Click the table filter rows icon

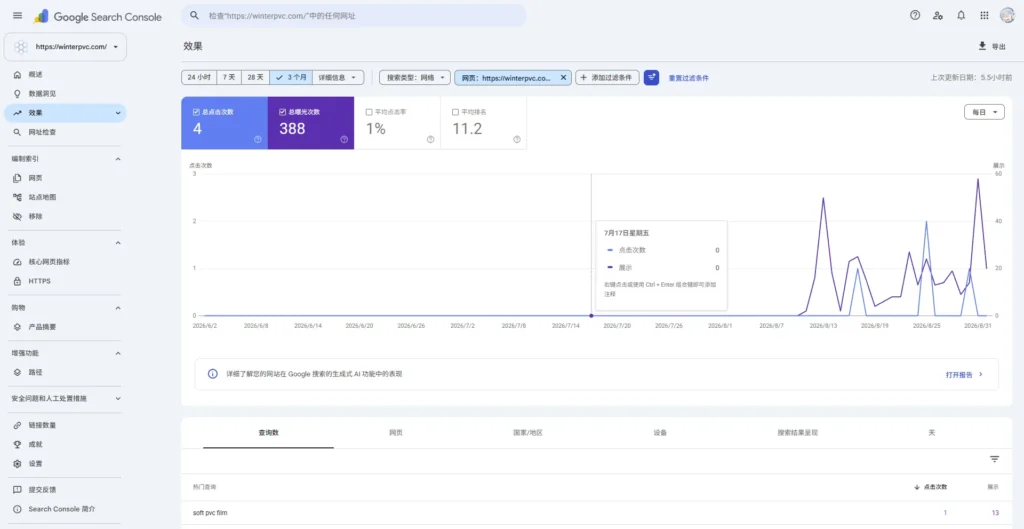(994, 460)
